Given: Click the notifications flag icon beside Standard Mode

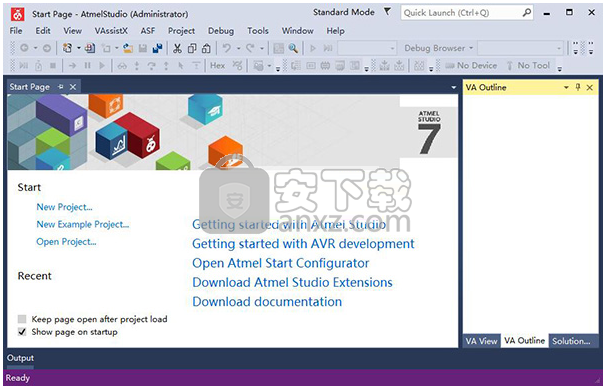Looking at the screenshot, I should pyautogui.click(x=387, y=12).
